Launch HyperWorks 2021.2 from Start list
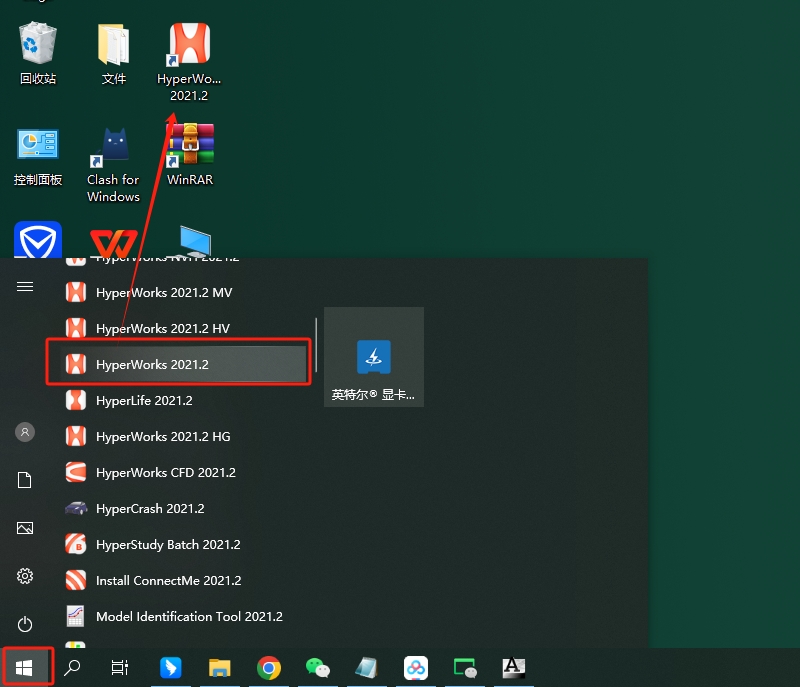 pyautogui.click(x=183, y=364)
